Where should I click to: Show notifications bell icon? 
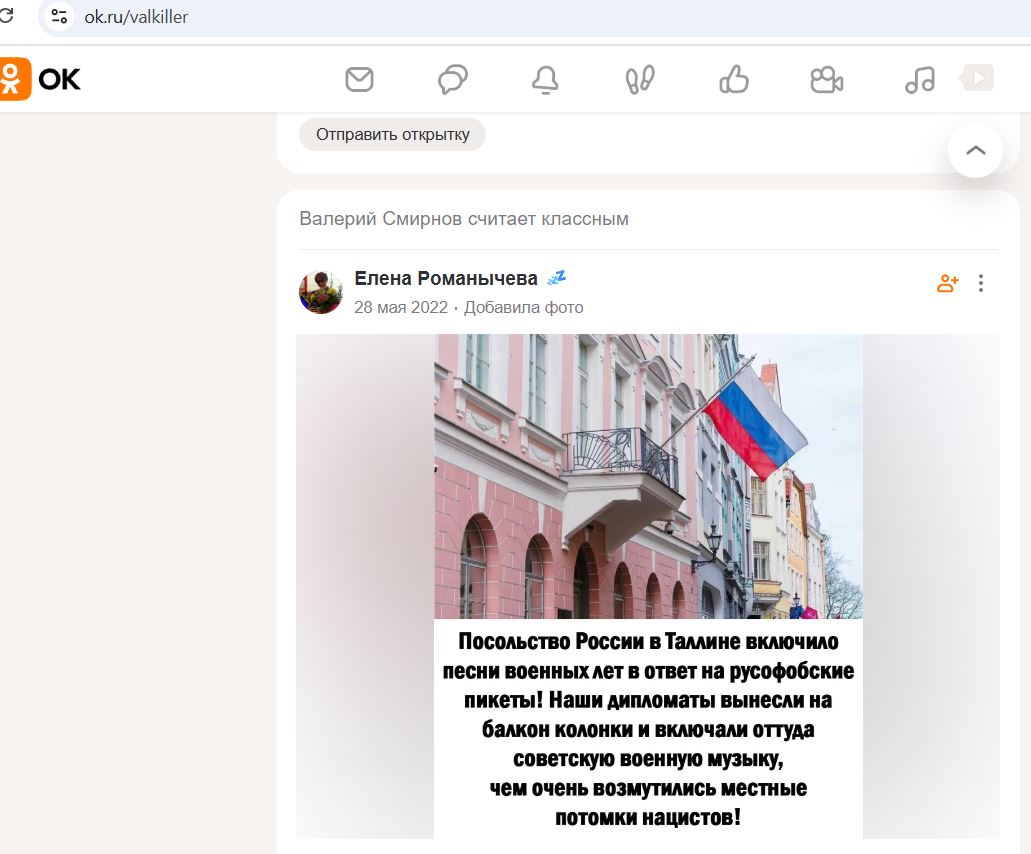[545, 80]
